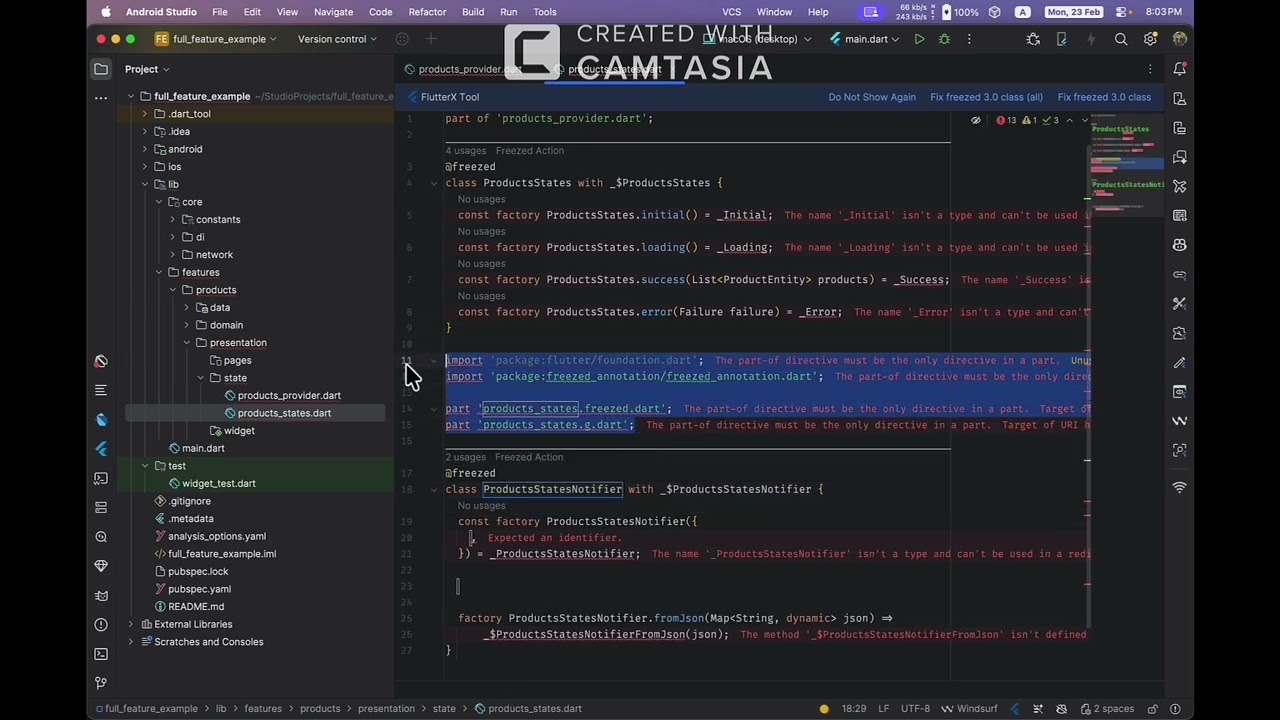Click Do Not Show Again link
1280x720 pixels.
(872, 97)
